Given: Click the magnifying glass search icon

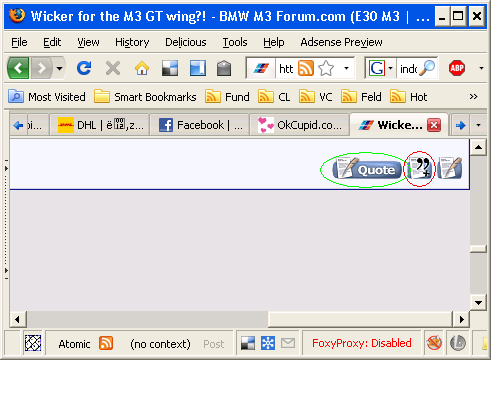Looking at the screenshot, I should pos(428,68).
